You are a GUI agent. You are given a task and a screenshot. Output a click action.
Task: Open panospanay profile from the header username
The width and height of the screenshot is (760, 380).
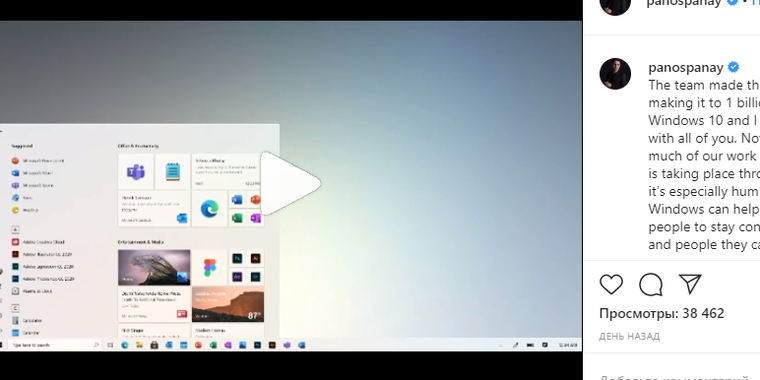point(686,3)
